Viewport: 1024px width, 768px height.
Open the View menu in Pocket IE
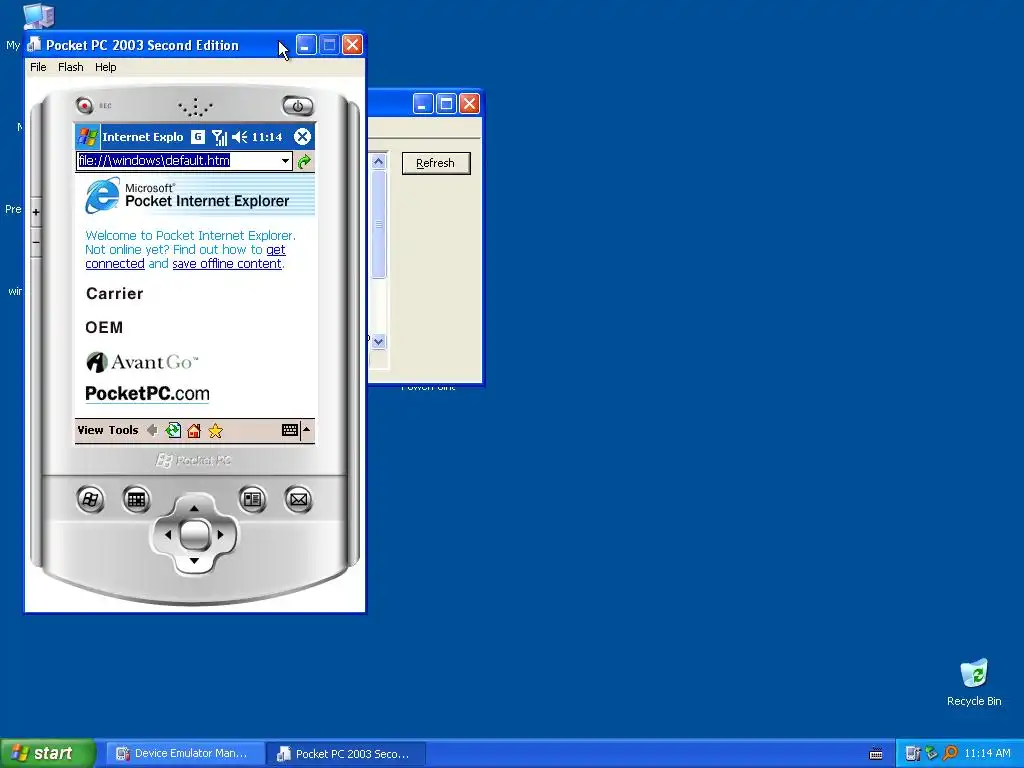coord(90,430)
